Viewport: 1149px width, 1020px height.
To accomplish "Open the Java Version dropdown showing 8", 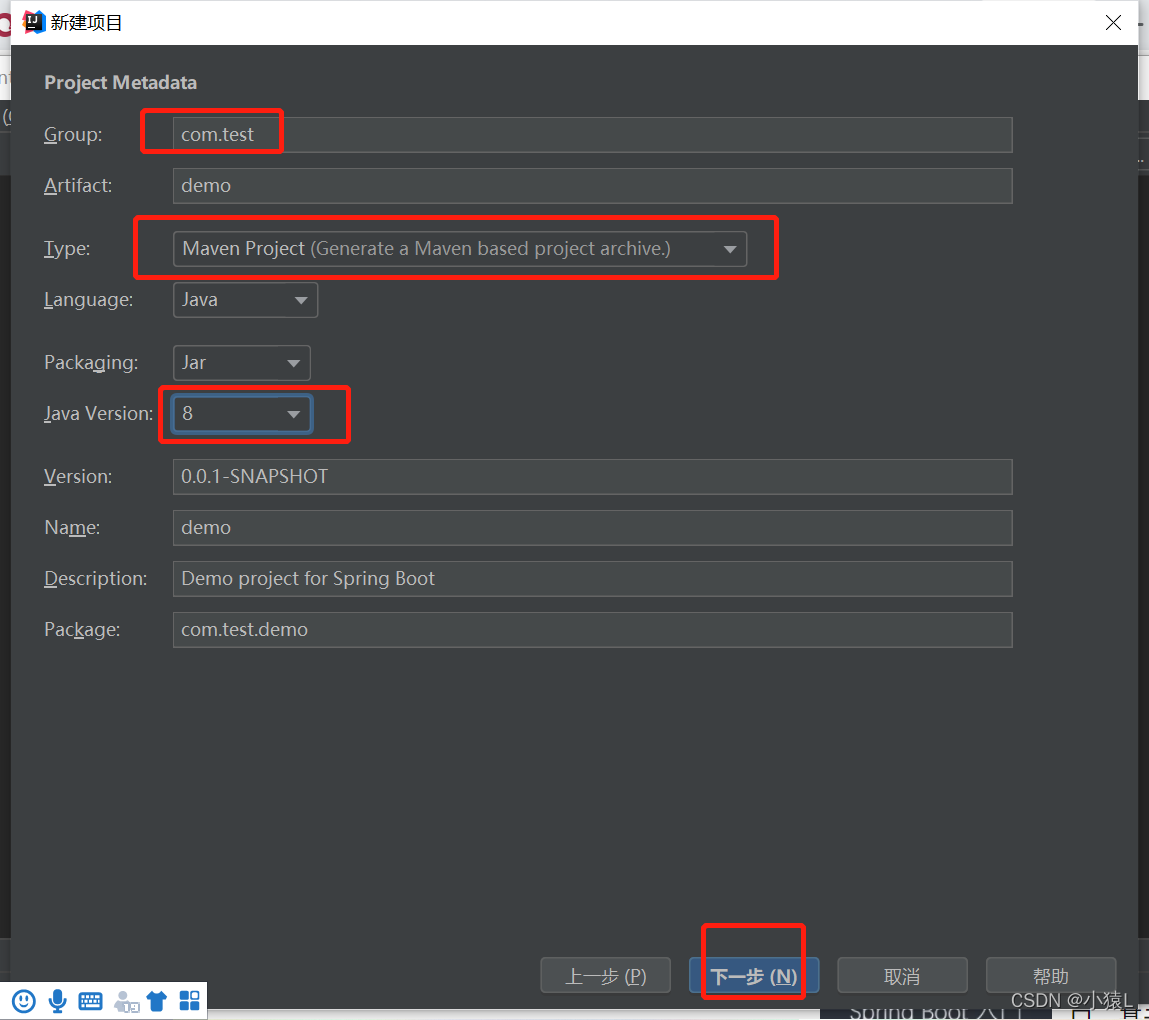I will [x=242, y=414].
